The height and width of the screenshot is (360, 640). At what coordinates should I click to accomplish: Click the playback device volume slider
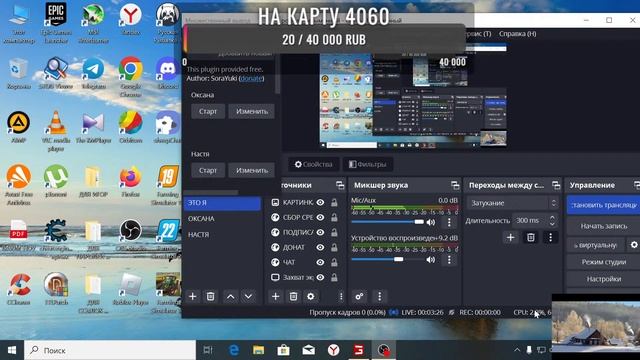click(388, 260)
